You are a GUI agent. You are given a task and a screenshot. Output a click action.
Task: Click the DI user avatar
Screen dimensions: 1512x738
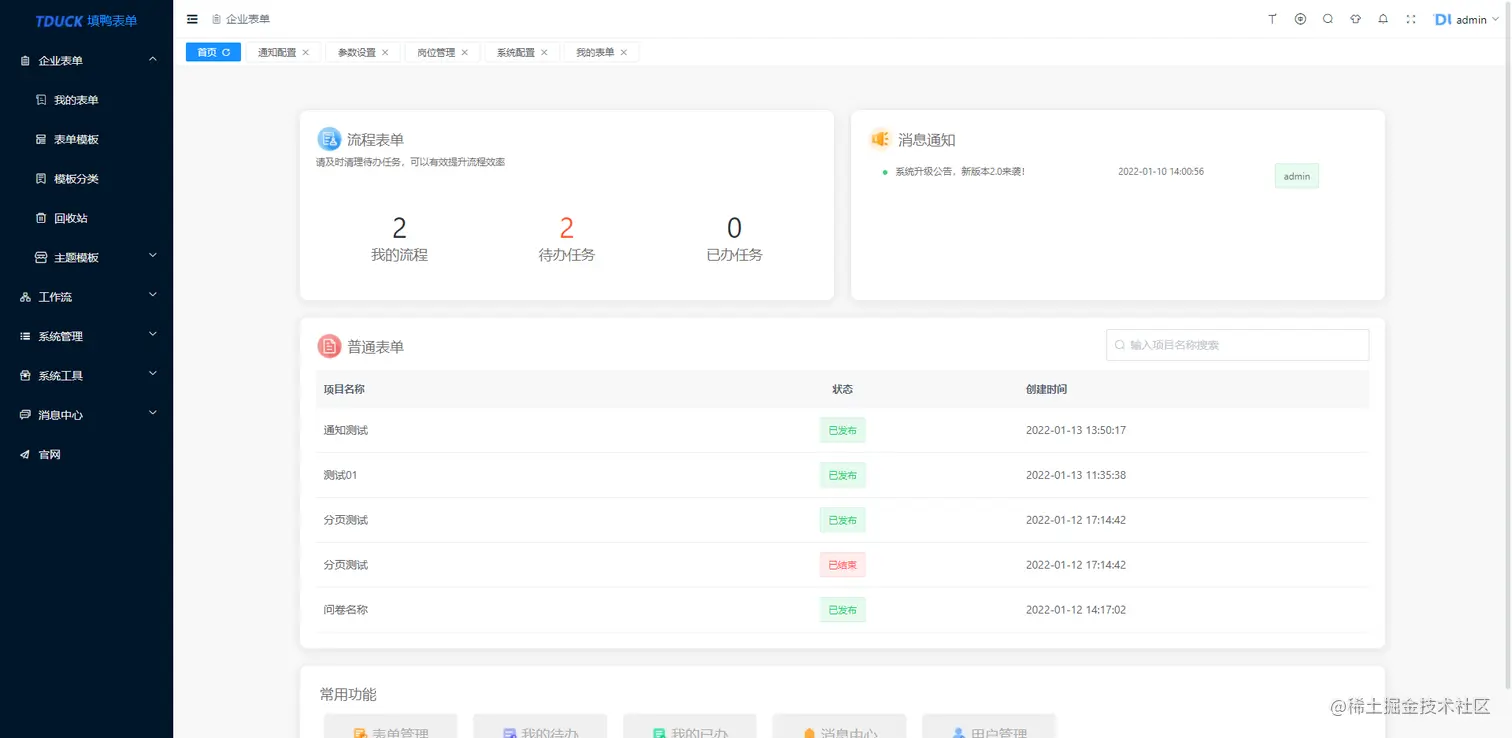click(1442, 19)
